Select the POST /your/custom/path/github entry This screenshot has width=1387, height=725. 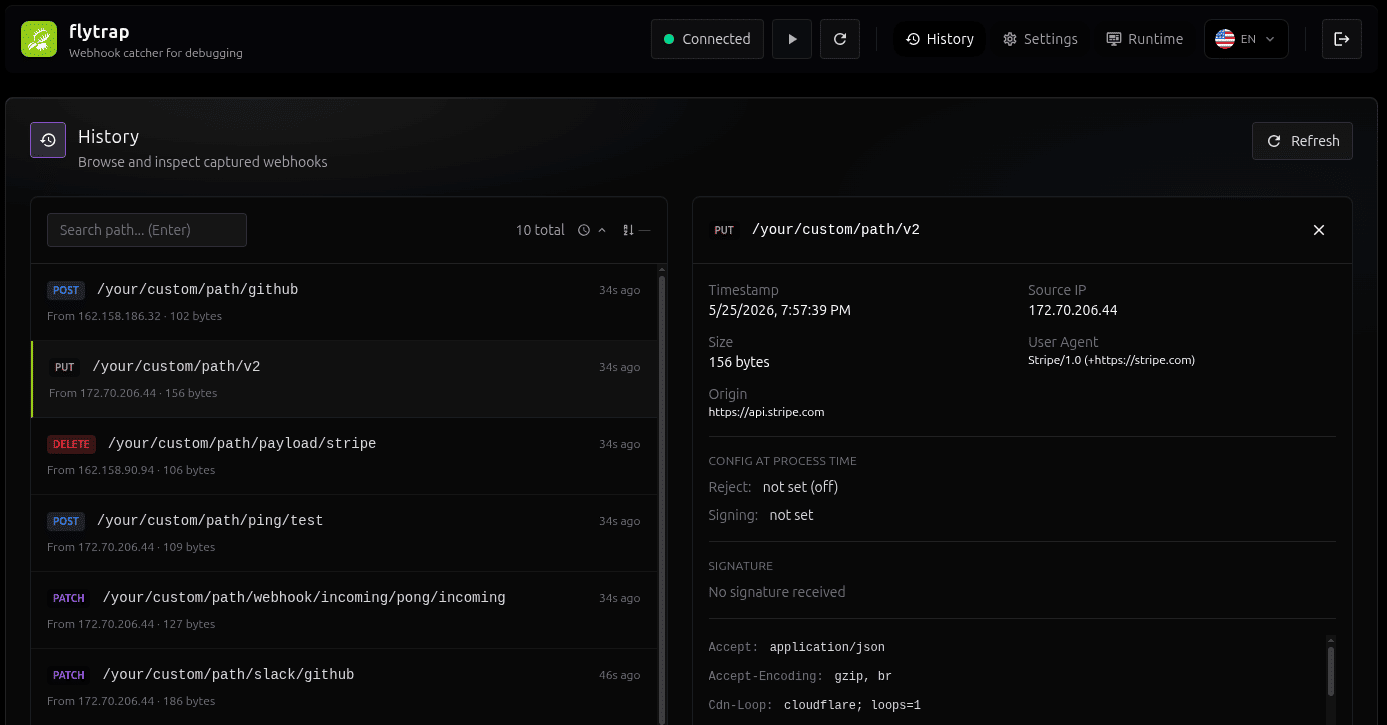[x=343, y=302]
